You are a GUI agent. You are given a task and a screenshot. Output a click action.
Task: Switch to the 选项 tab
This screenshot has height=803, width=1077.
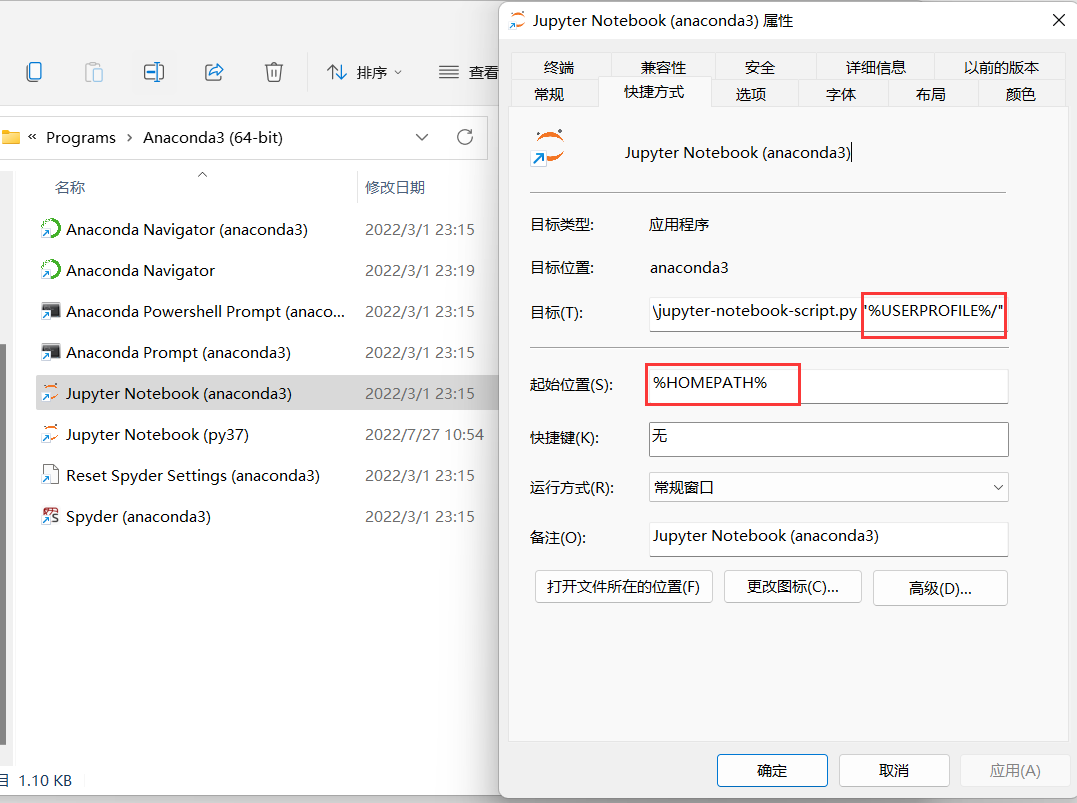pyautogui.click(x=750, y=94)
